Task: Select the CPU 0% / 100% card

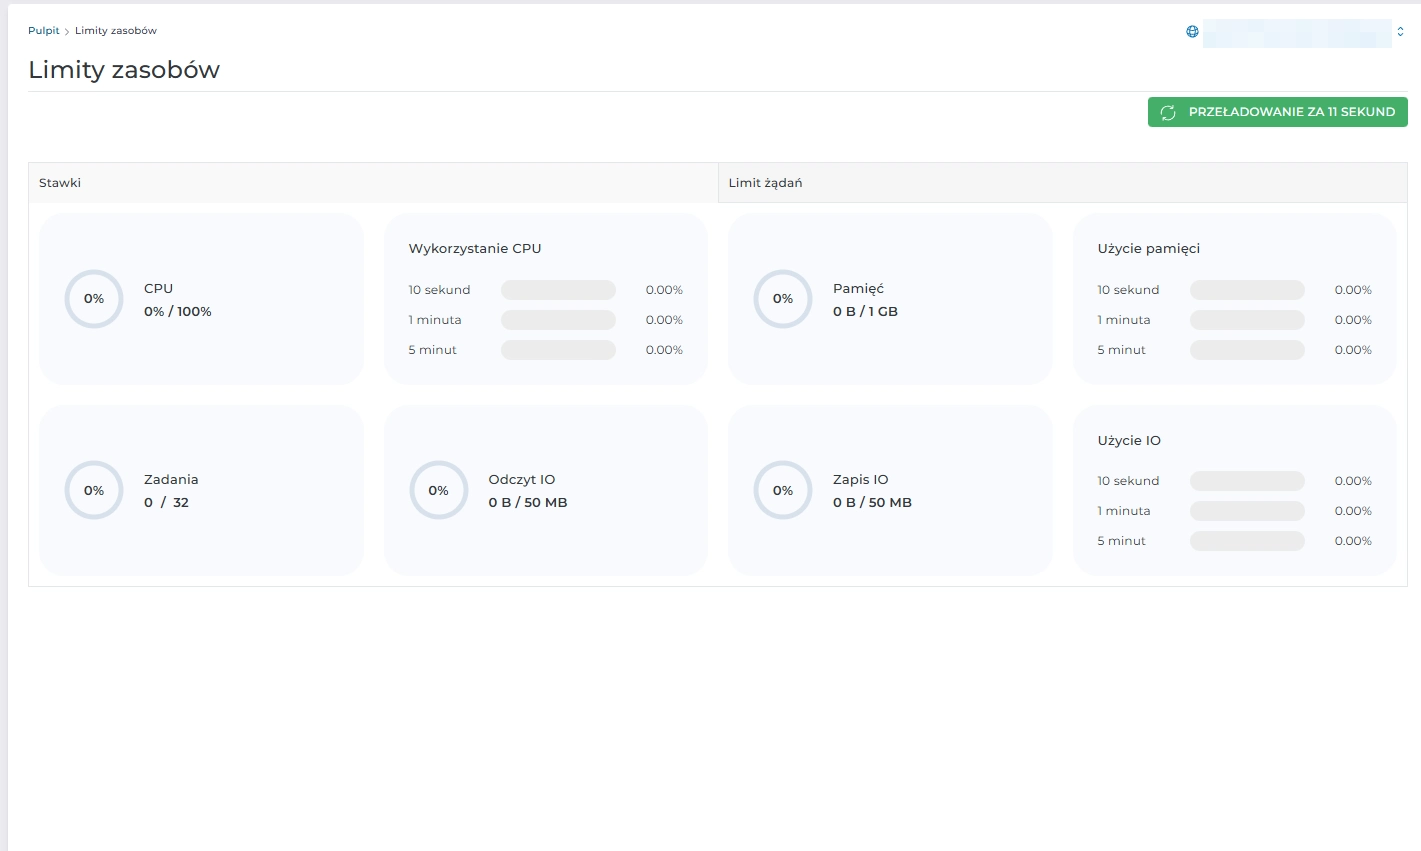Action: (x=200, y=298)
